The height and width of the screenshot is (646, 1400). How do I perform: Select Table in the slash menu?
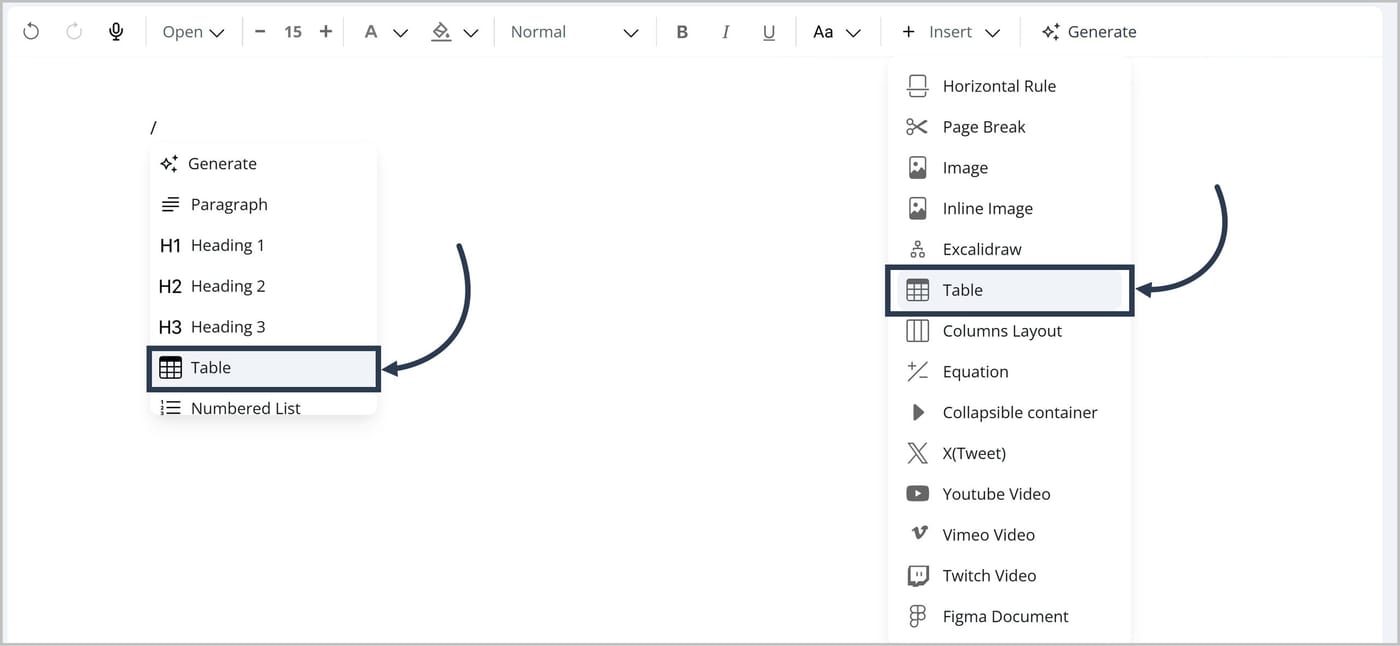pyautogui.click(x=263, y=368)
